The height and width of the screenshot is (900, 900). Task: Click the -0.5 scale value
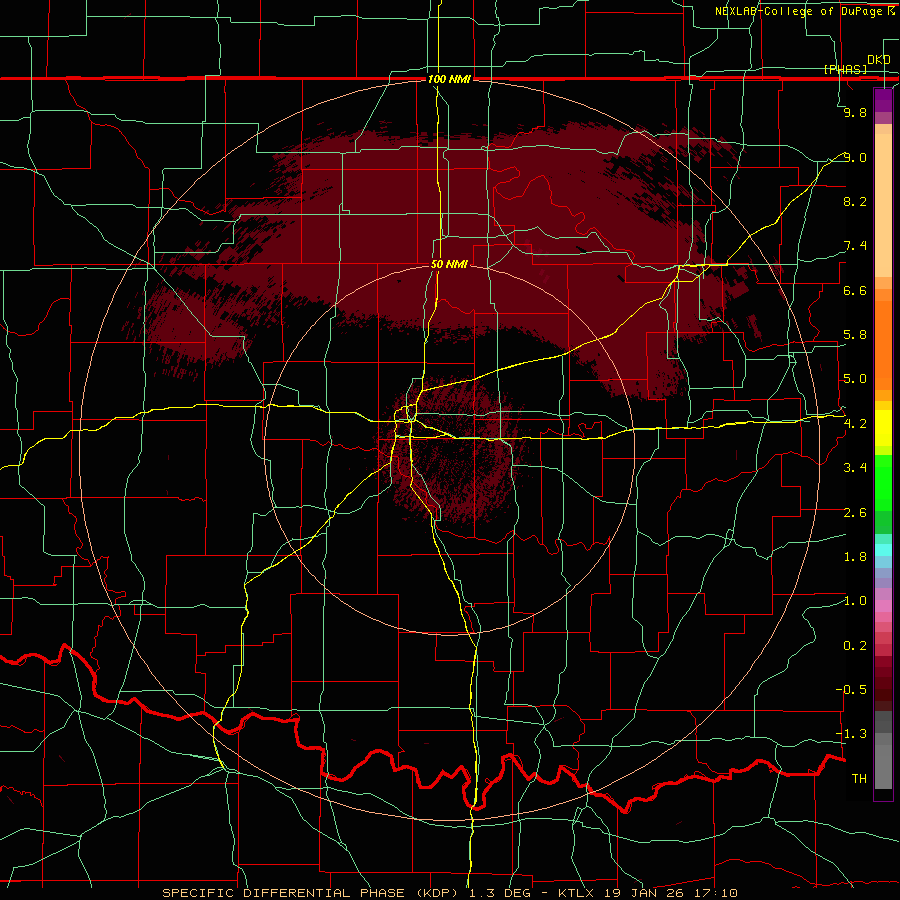[851, 689]
